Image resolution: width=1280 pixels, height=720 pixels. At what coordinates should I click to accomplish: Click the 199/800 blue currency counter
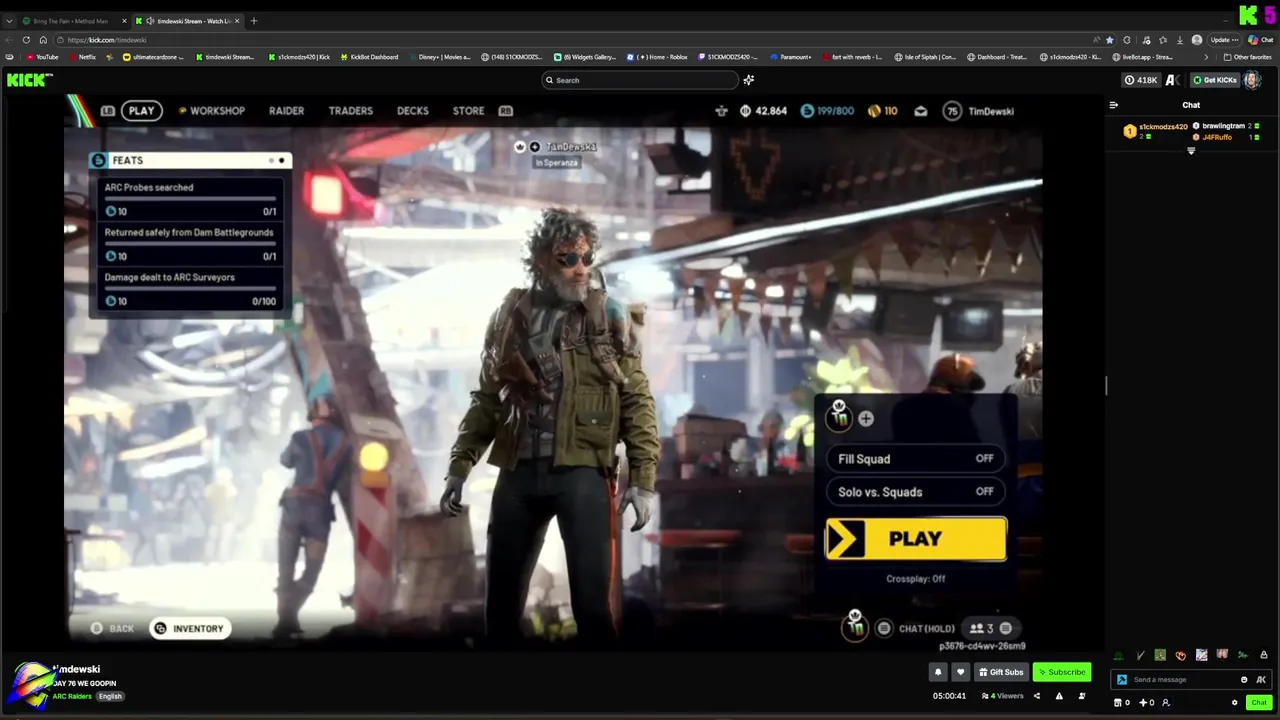827,111
